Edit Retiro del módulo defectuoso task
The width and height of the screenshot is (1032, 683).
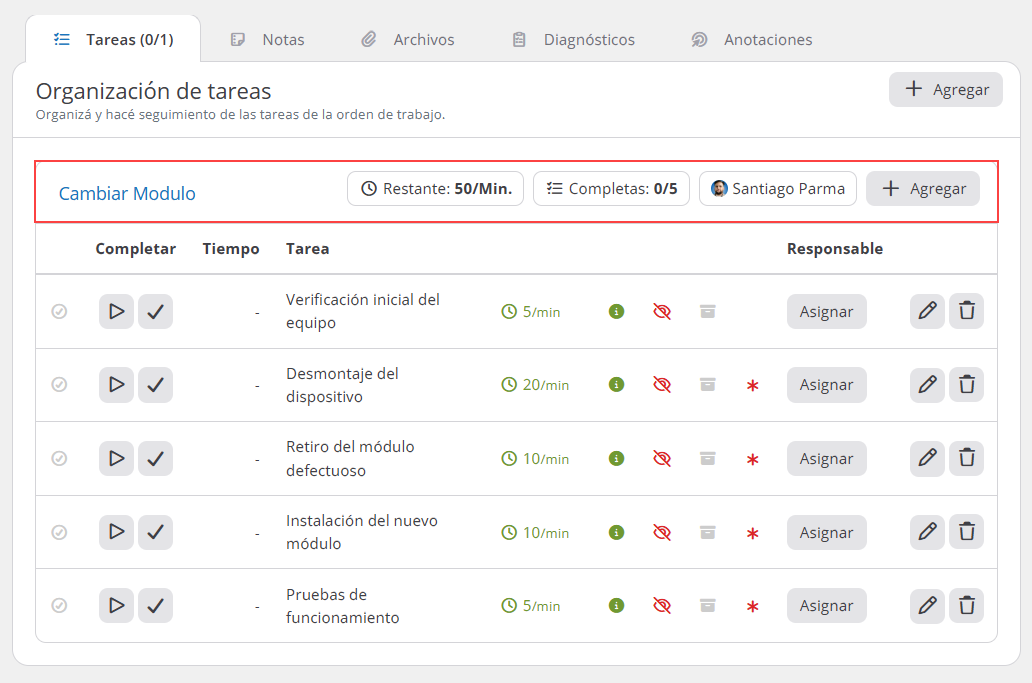[x=927, y=458]
